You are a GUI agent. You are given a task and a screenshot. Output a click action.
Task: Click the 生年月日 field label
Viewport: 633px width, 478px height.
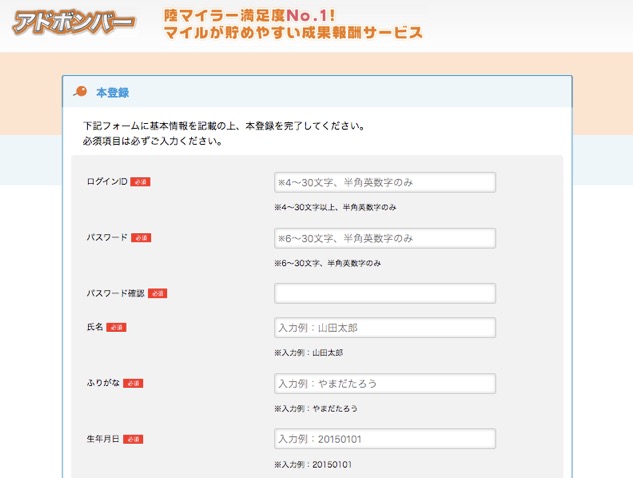click(x=103, y=439)
